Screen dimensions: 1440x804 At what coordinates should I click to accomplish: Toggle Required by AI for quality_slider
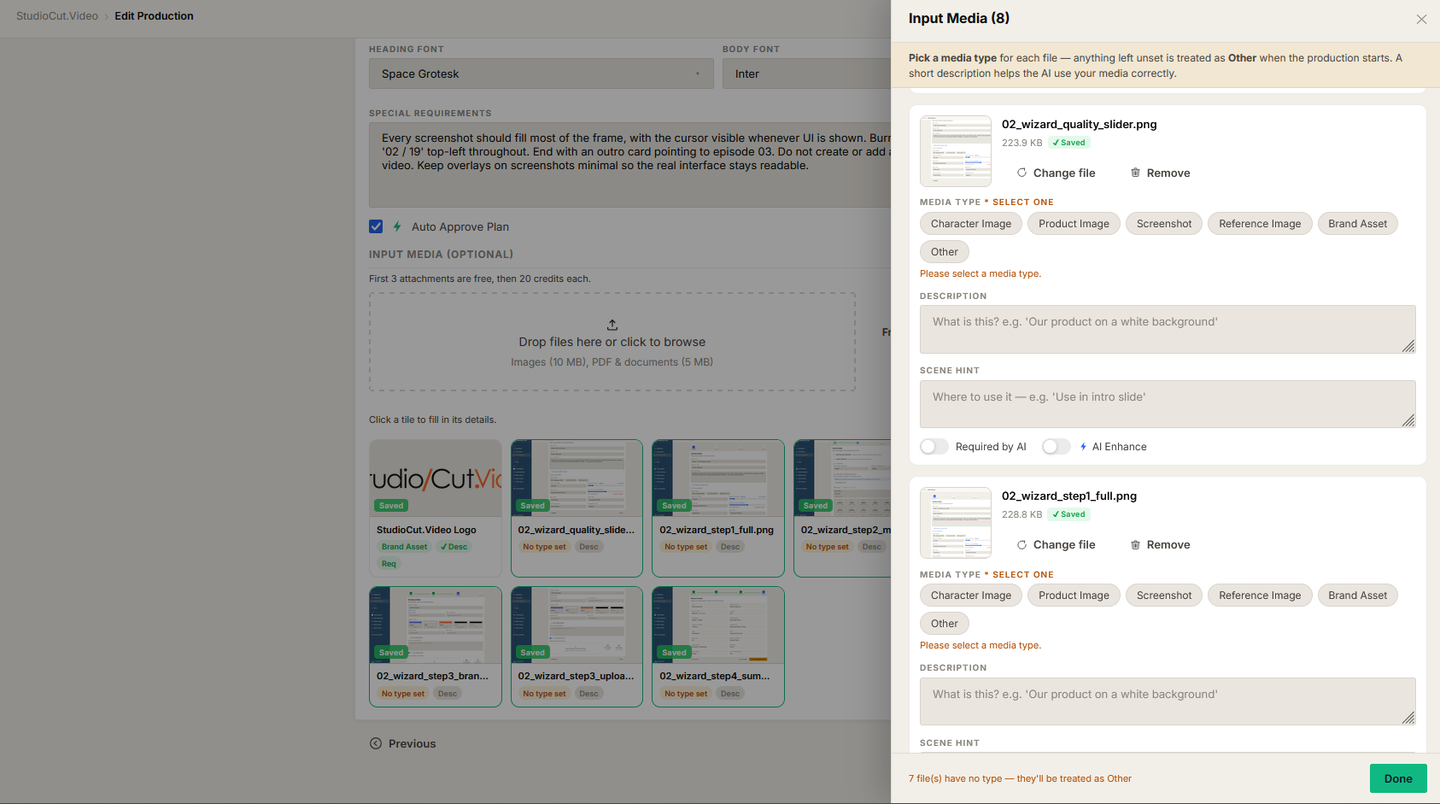[934, 447]
